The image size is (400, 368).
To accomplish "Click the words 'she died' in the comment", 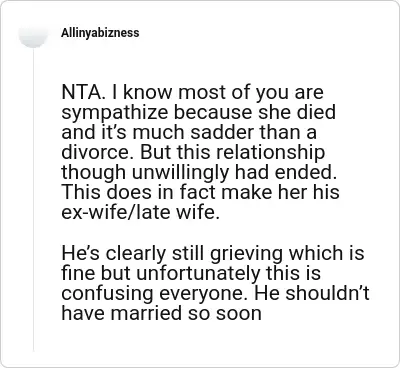I will pos(297,112).
